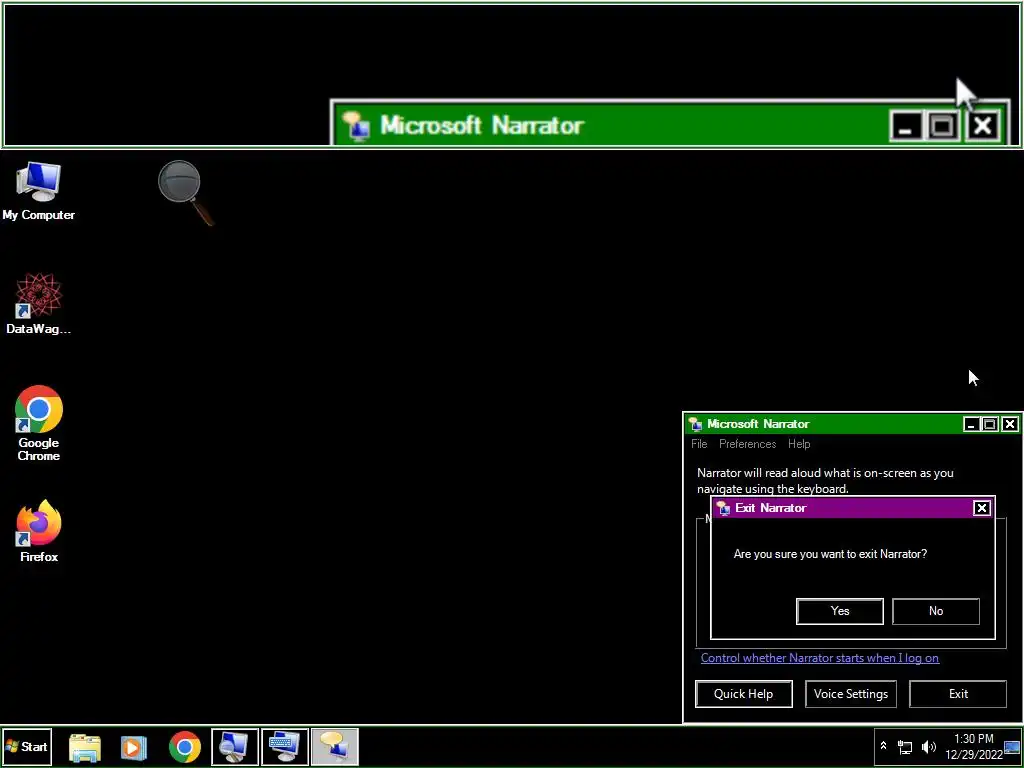Viewport: 1024px width, 768px height.
Task: Click the magnifying glass icon on the desktop
Action: (185, 193)
